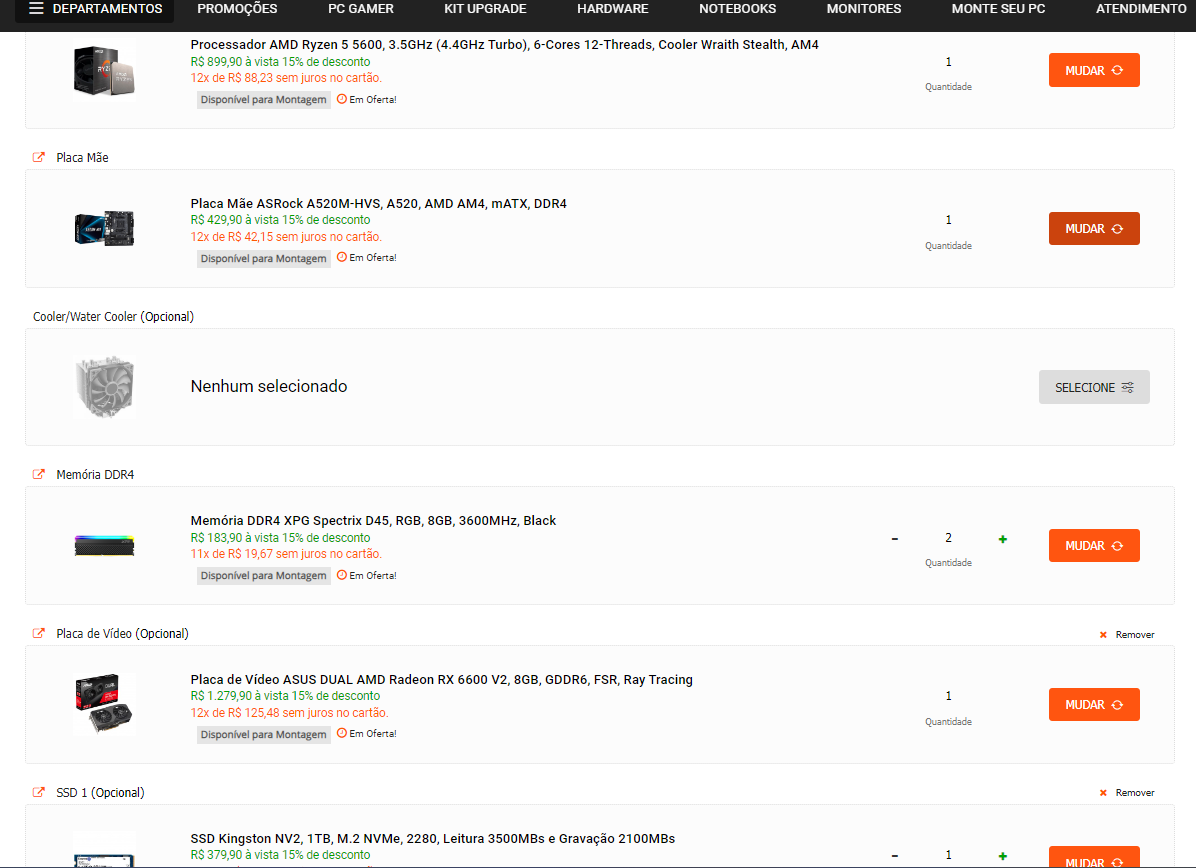Screen dimensions: 1196x868
Task: Decrease XPG Spectrix memory quantity with minus
Action: 895,539
